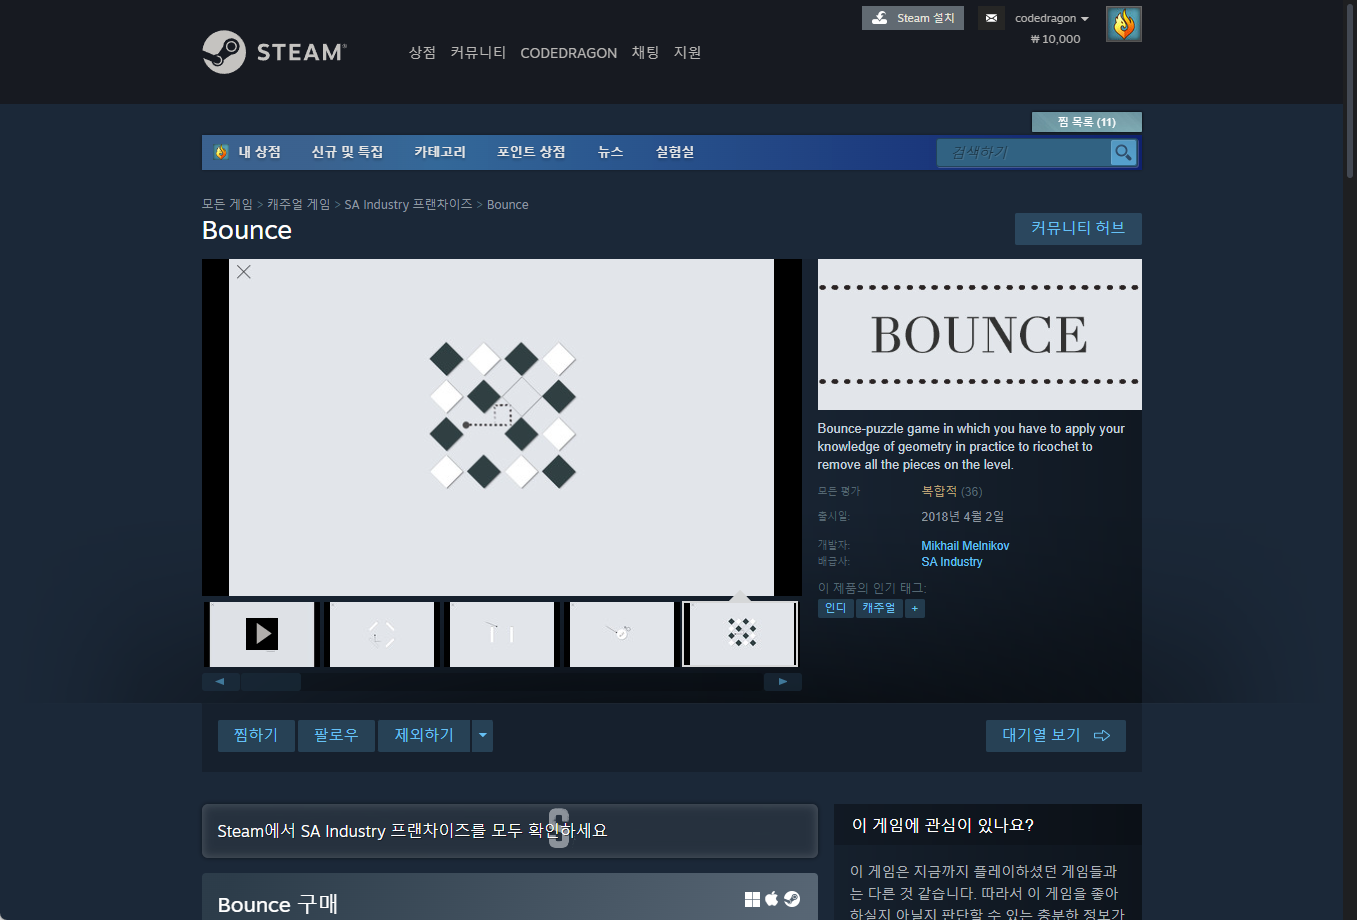
Task: Click 캐주얼 게임 breadcrumb link
Action: (x=298, y=204)
